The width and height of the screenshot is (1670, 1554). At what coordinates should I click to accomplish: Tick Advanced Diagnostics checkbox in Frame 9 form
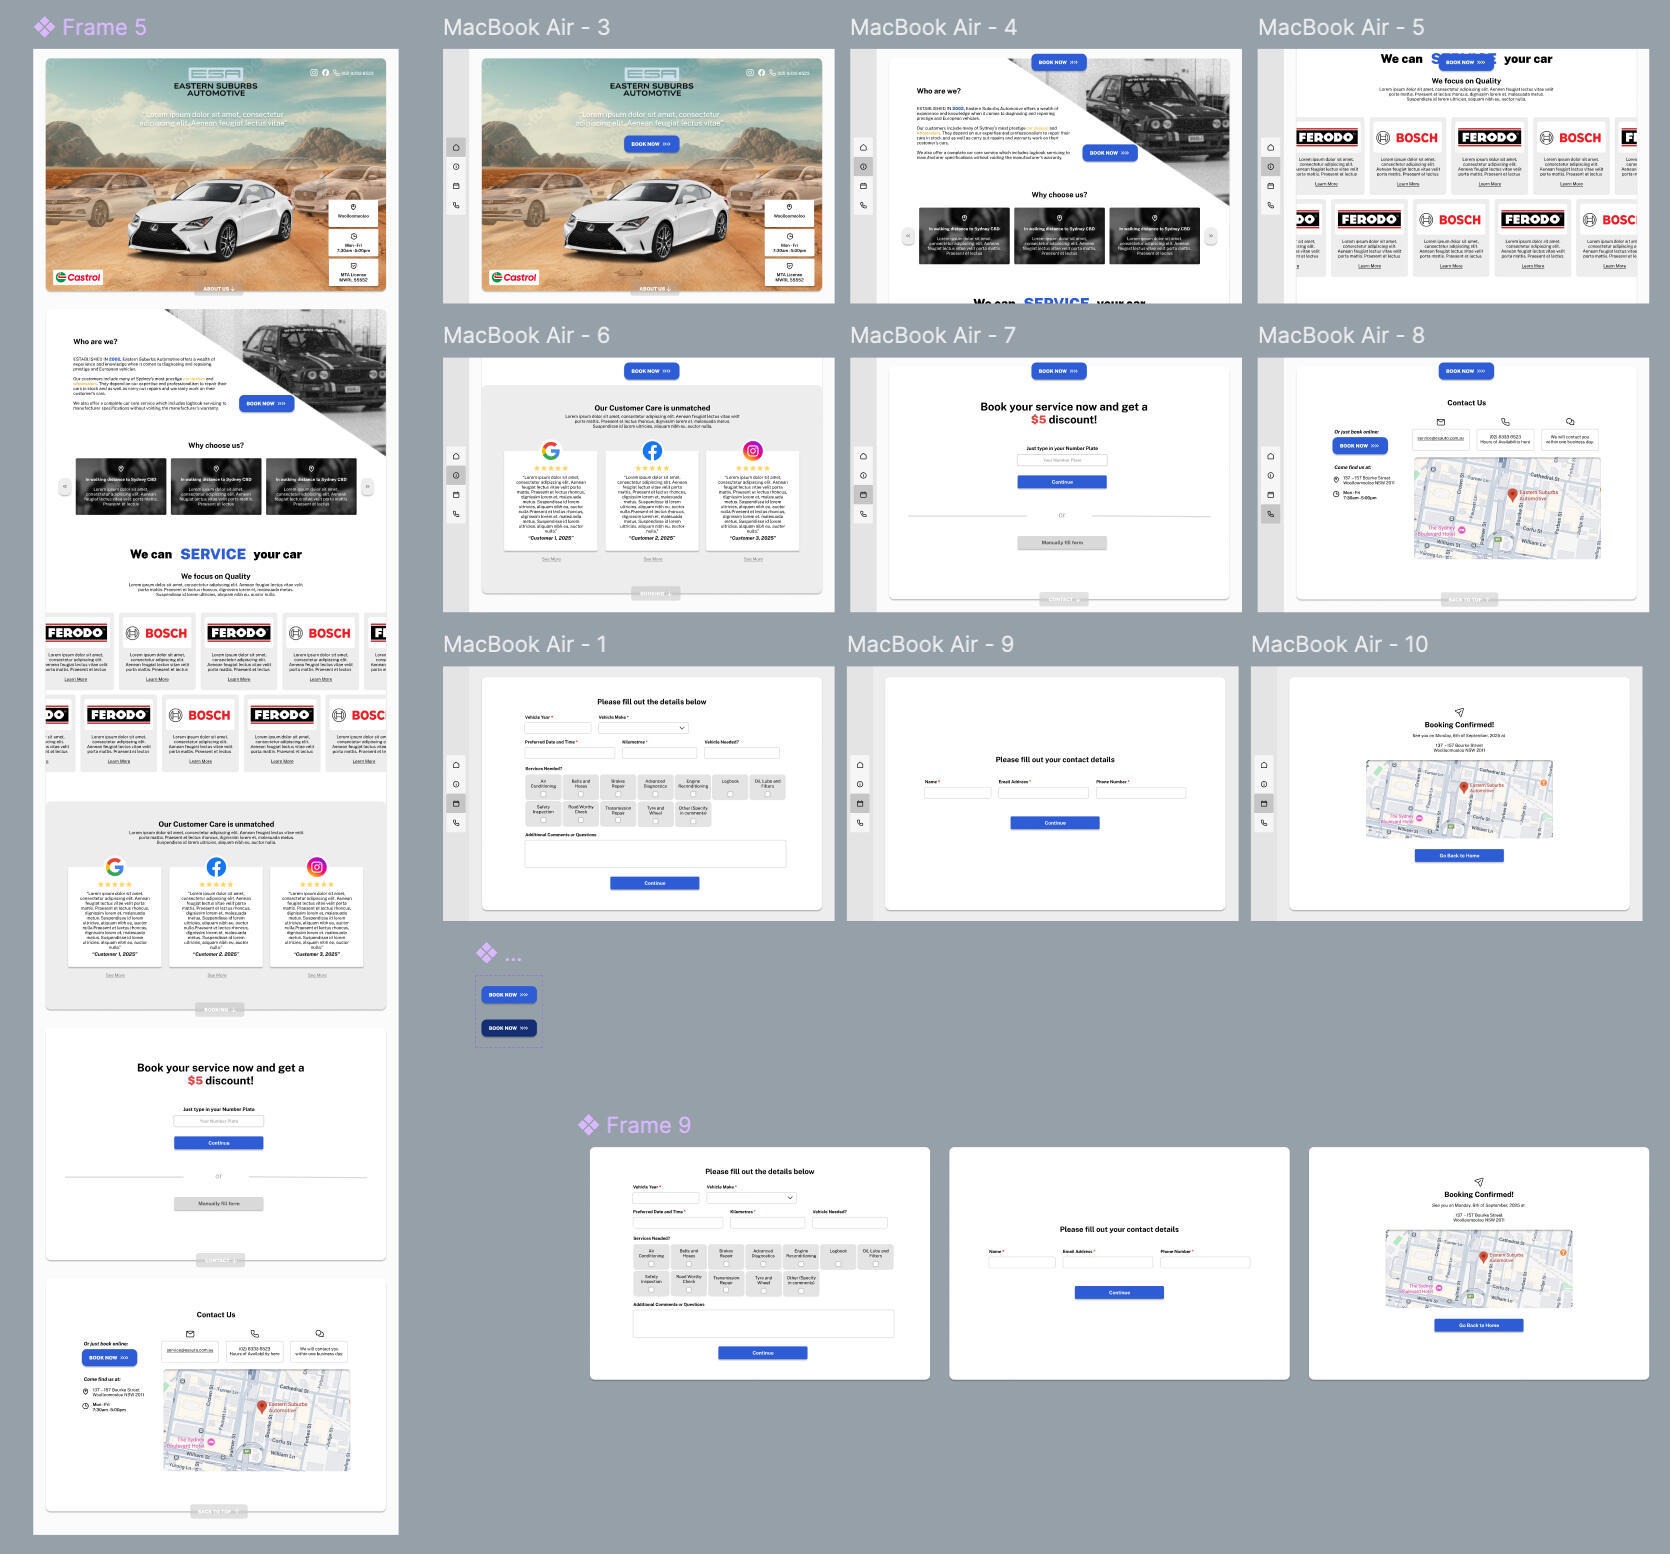pos(763,1264)
